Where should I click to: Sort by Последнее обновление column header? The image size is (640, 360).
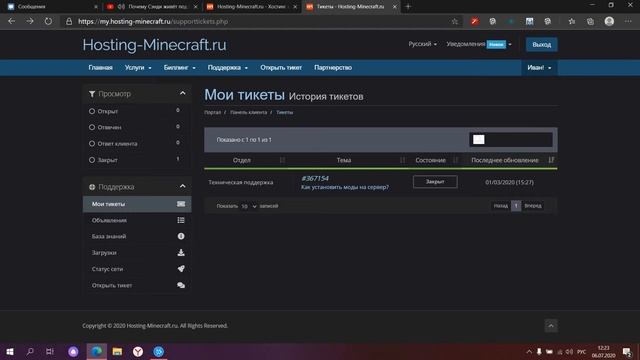[510, 160]
